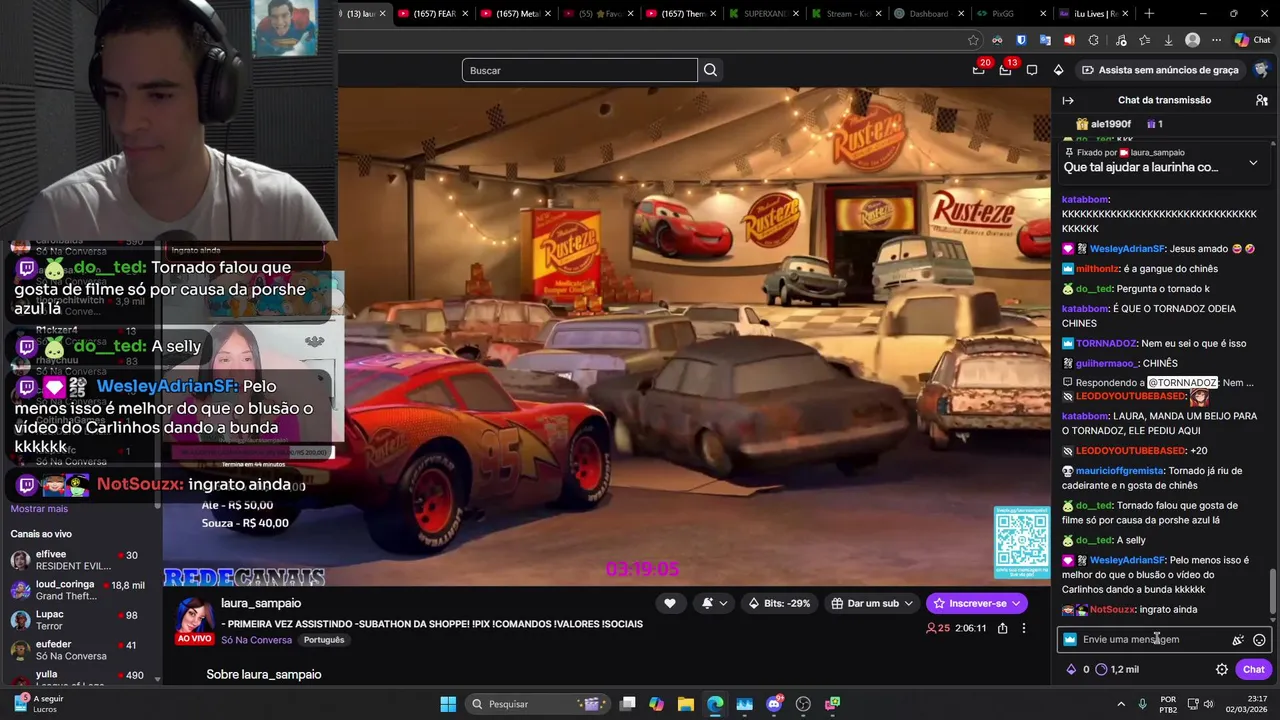Open the Bits -29% dropdown
This screenshot has height=720, width=1280.
pyautogui.click(x=778, y=603)
